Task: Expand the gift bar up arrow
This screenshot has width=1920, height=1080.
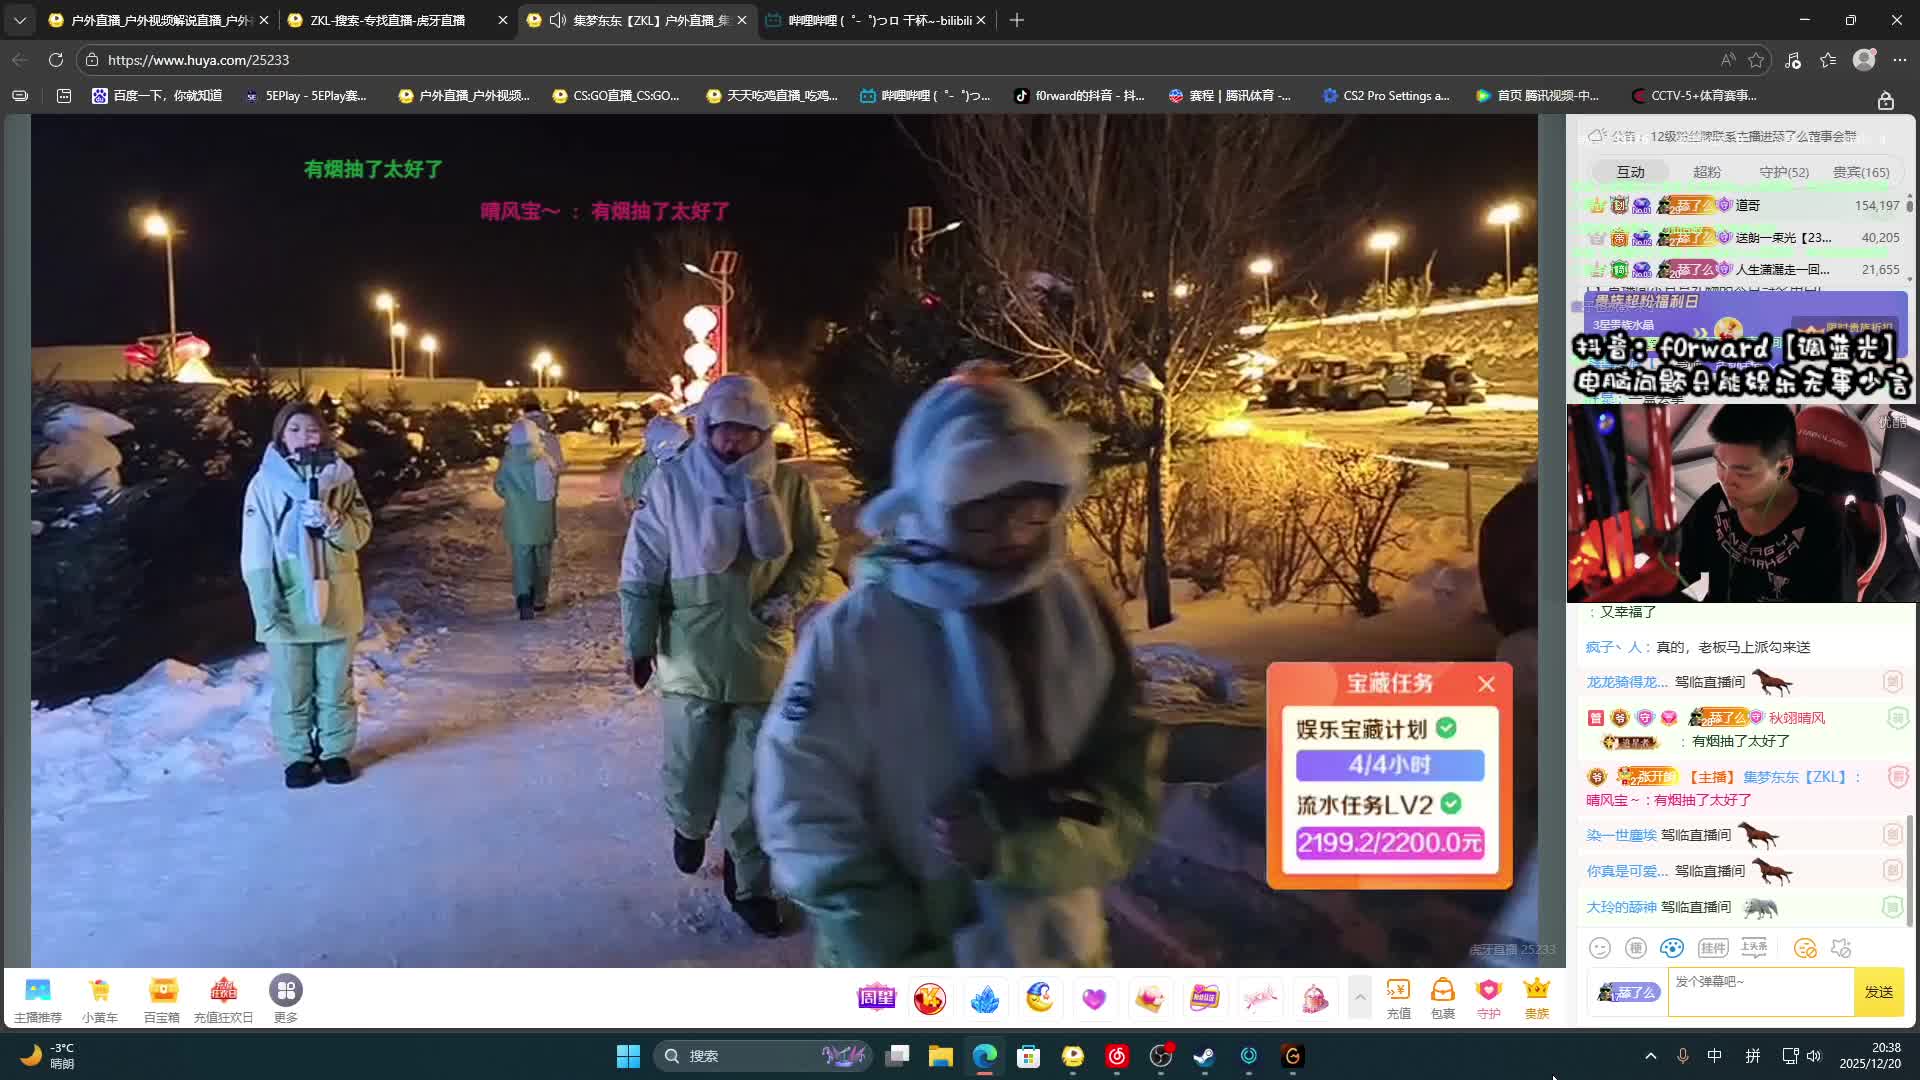Action: [x=1359, y=997]
